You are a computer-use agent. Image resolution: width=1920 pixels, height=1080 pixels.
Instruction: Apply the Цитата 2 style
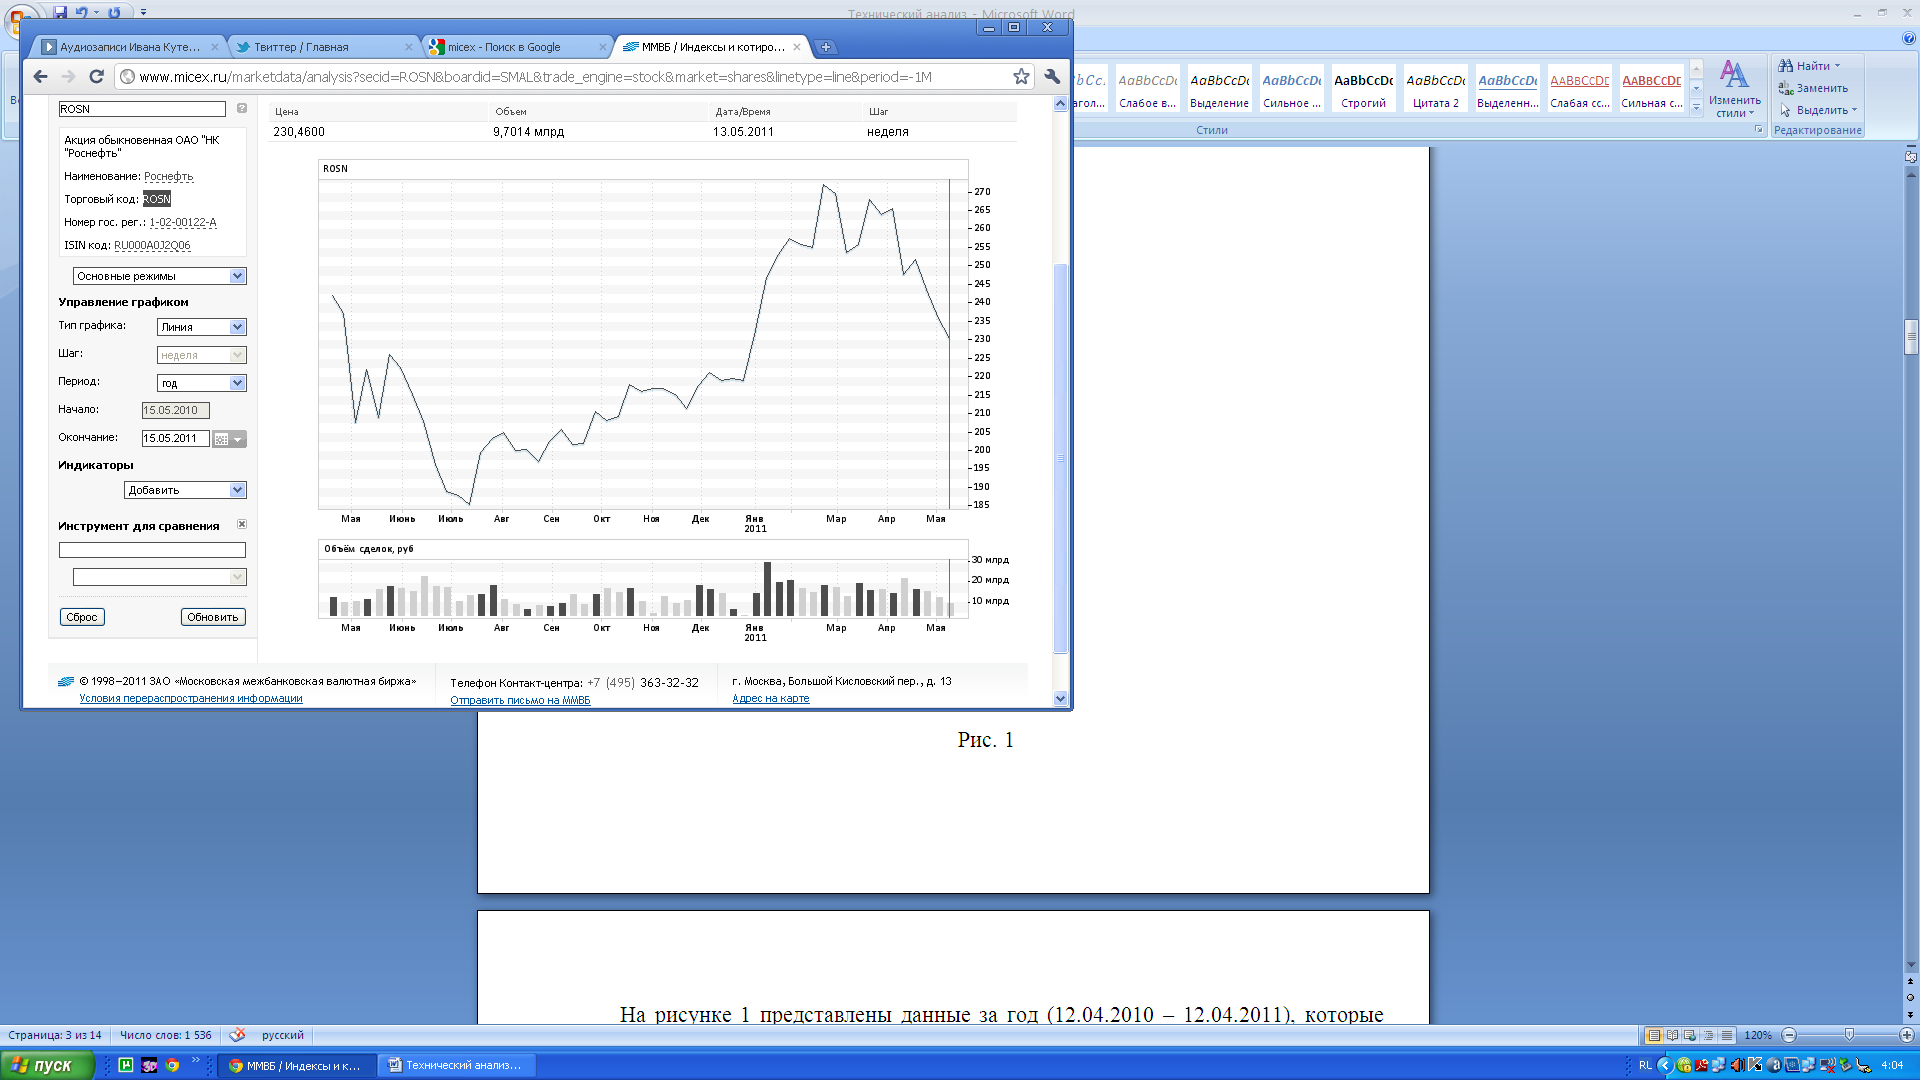(x=1435, y=89)
